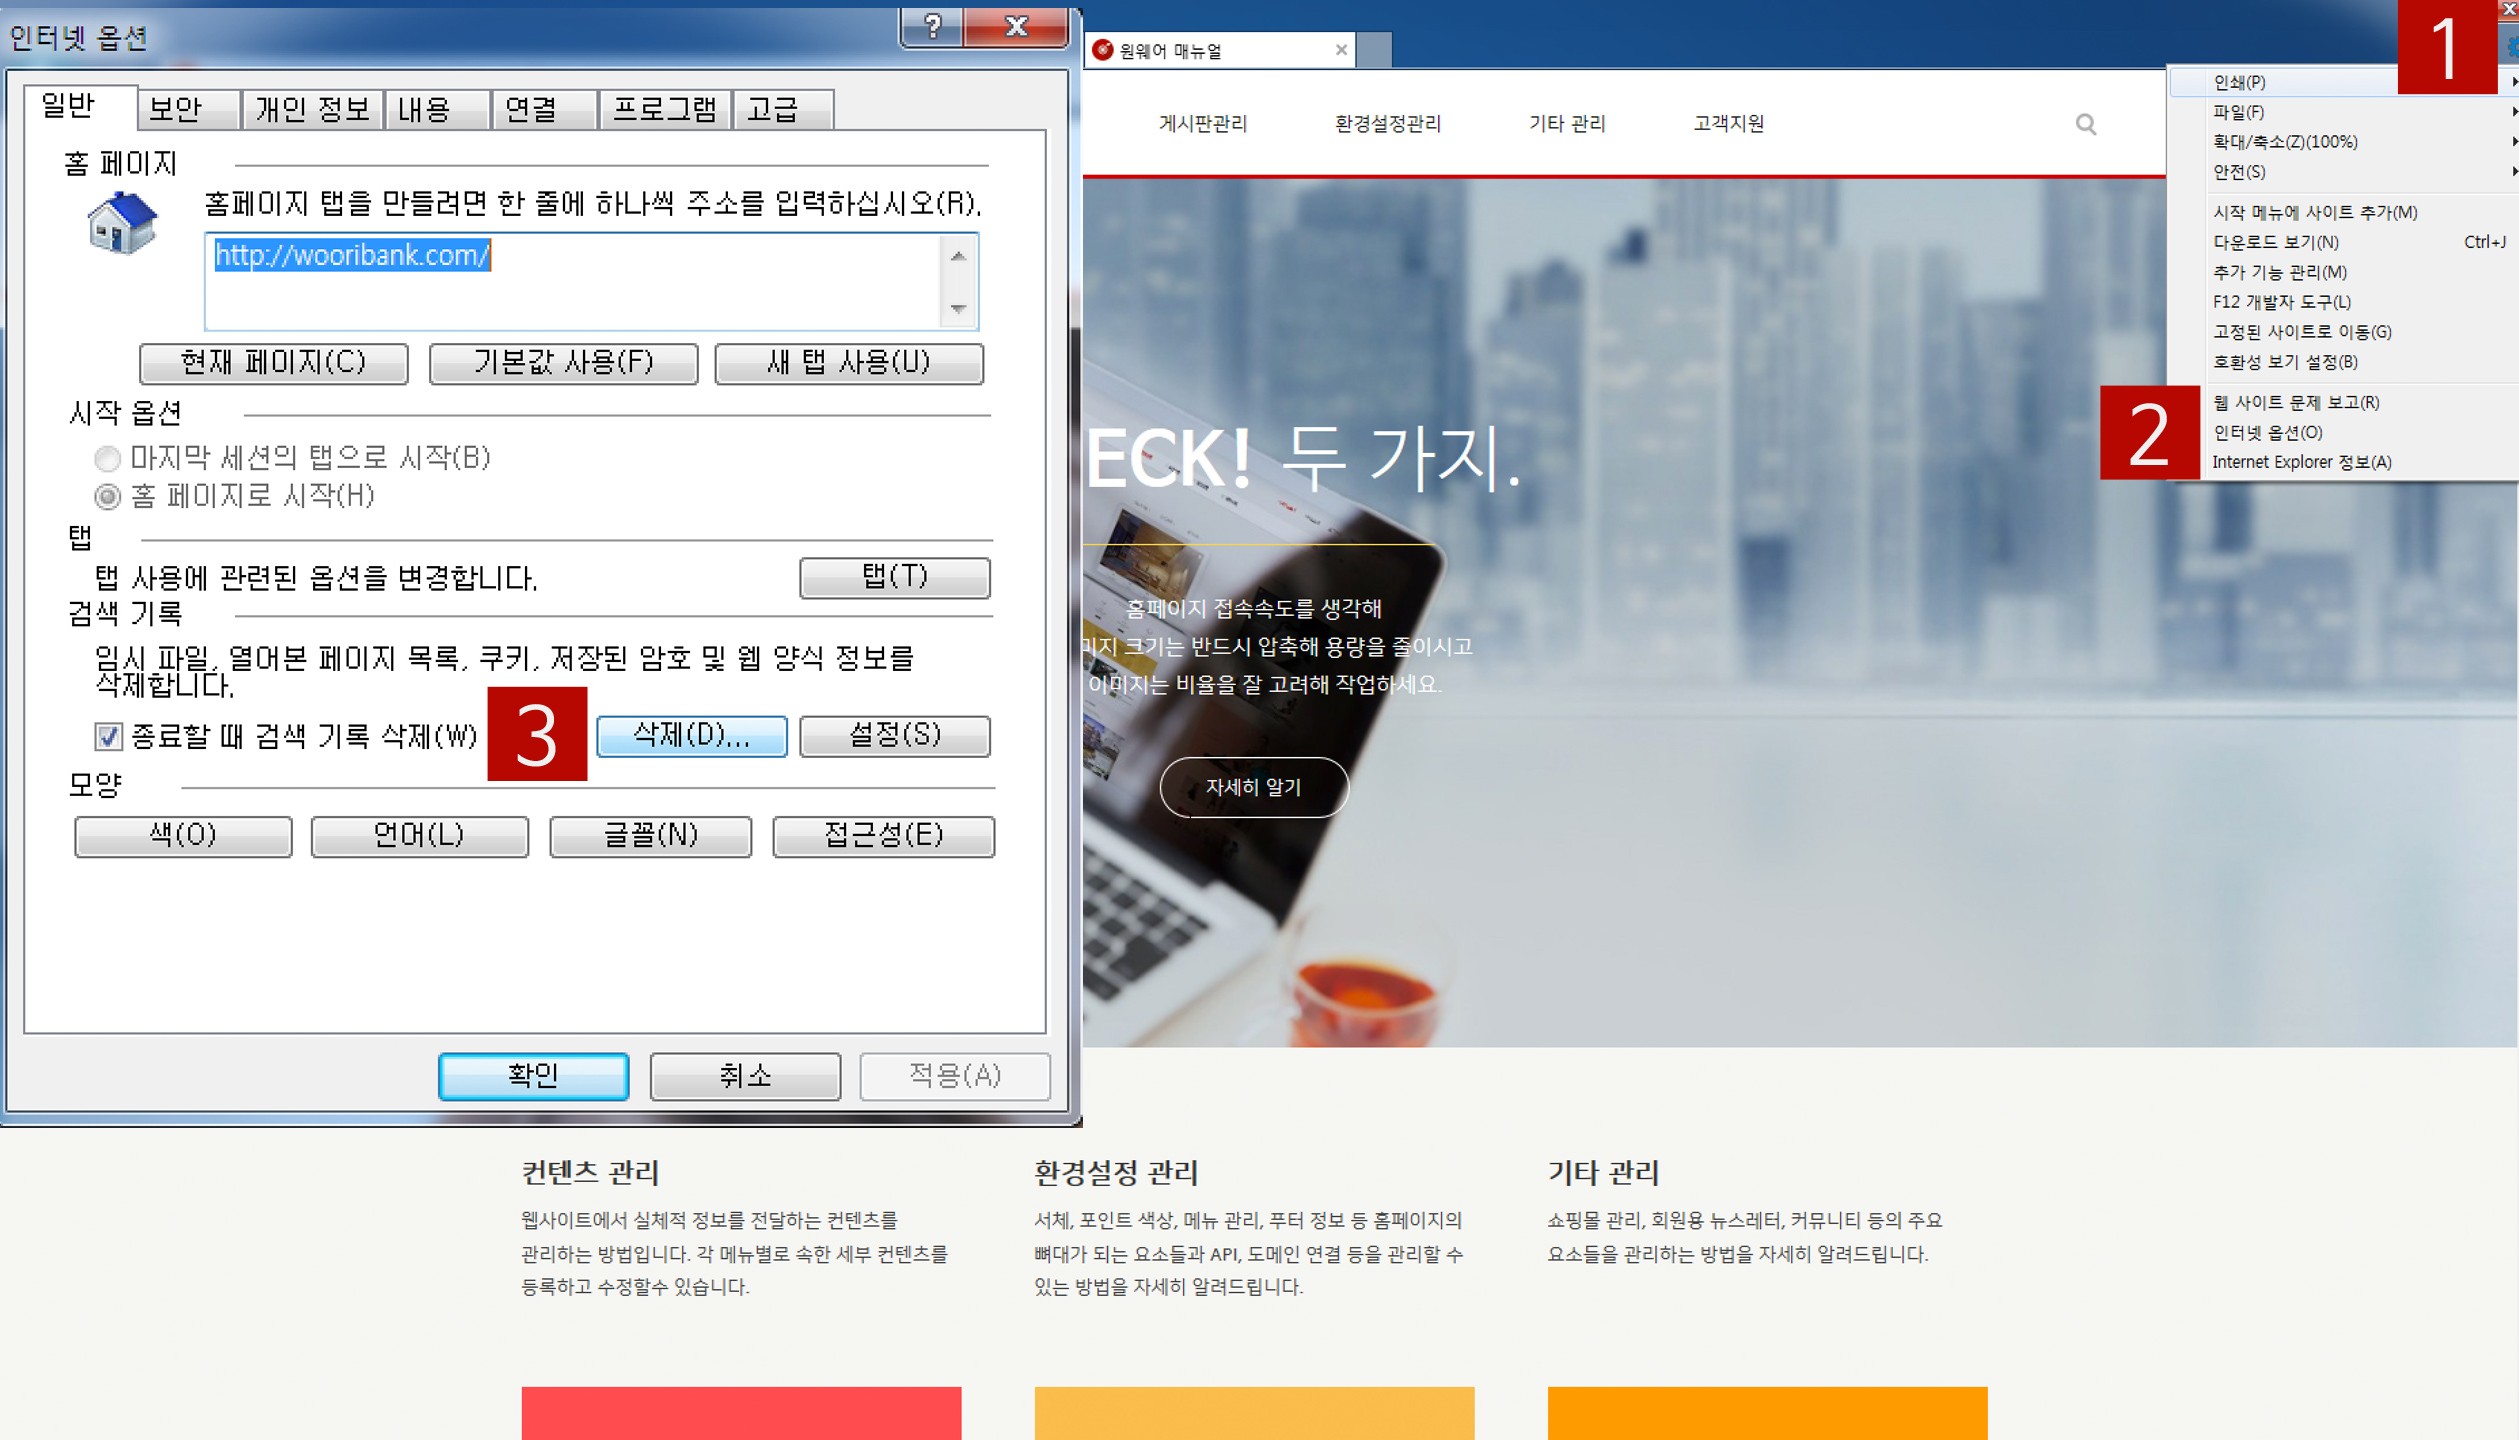Switch to the 연결 tab
Screen dimensions: 2519x1440
pos(544,109)
